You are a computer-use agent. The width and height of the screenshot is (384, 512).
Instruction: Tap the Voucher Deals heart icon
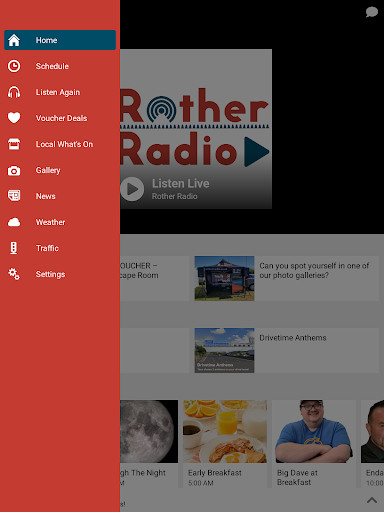[14, 118]
